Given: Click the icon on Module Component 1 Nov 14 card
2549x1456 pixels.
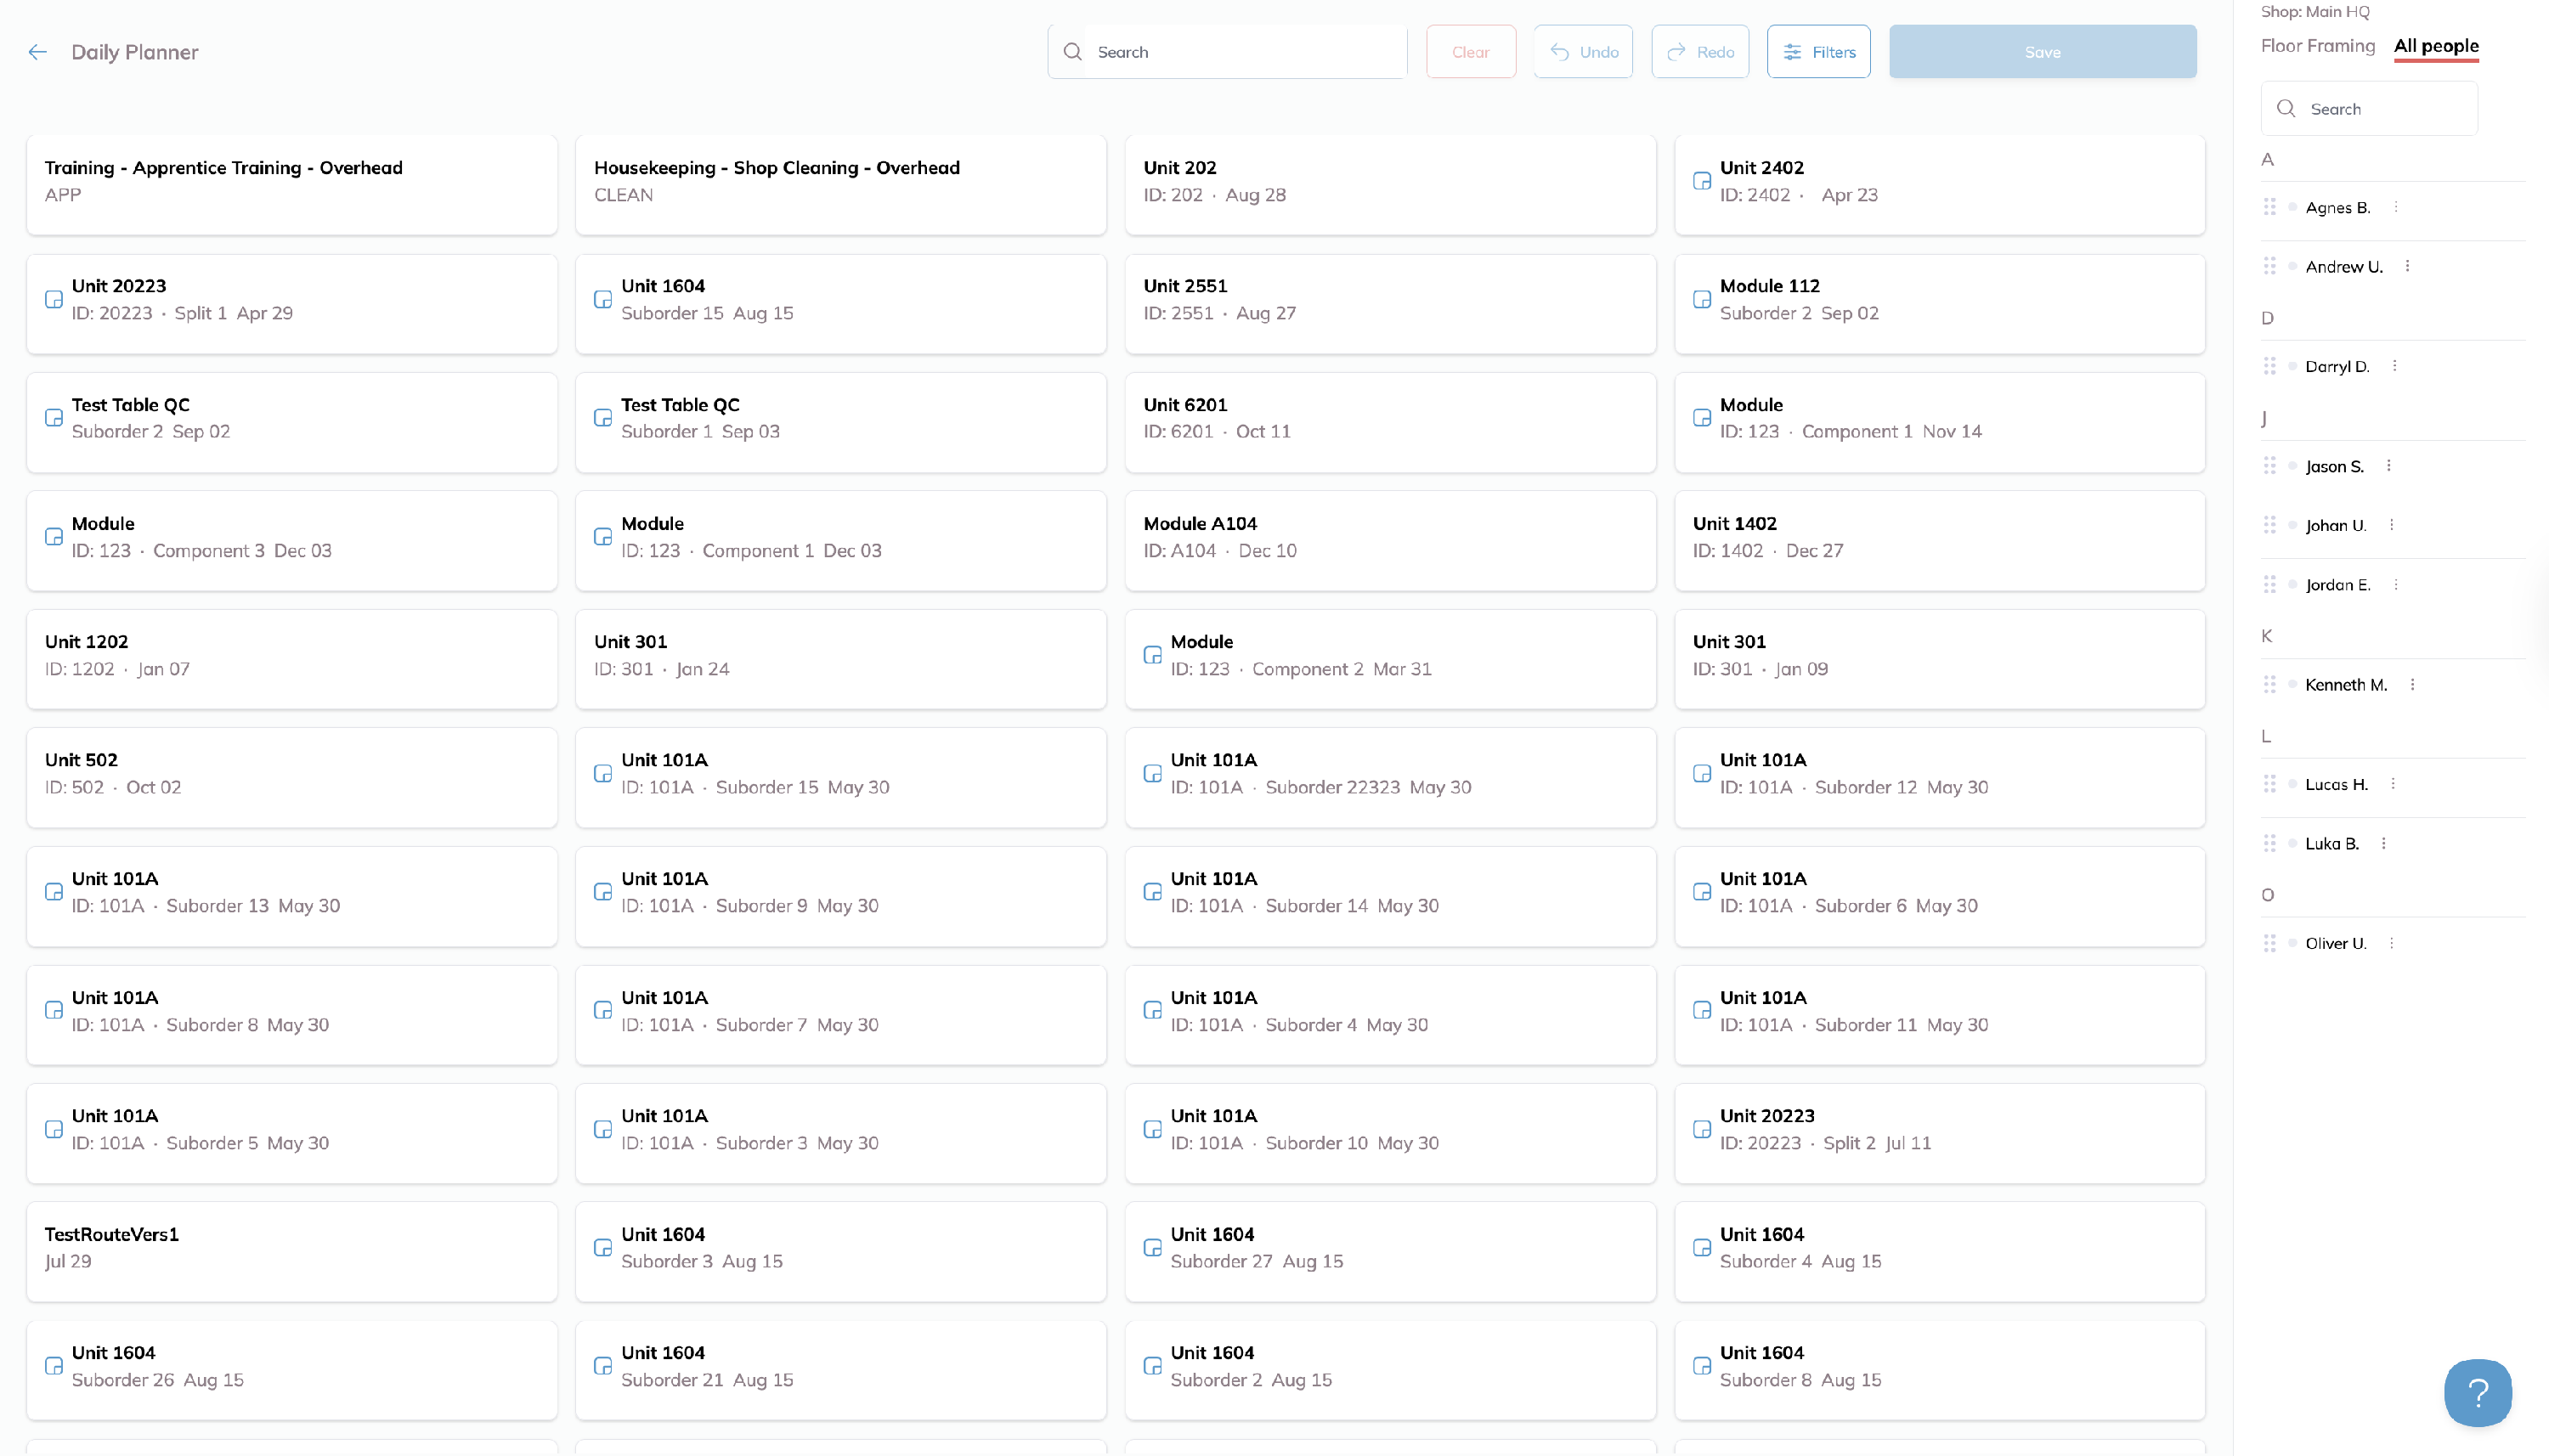Looking at the screenshot, I should point(1701,418).
